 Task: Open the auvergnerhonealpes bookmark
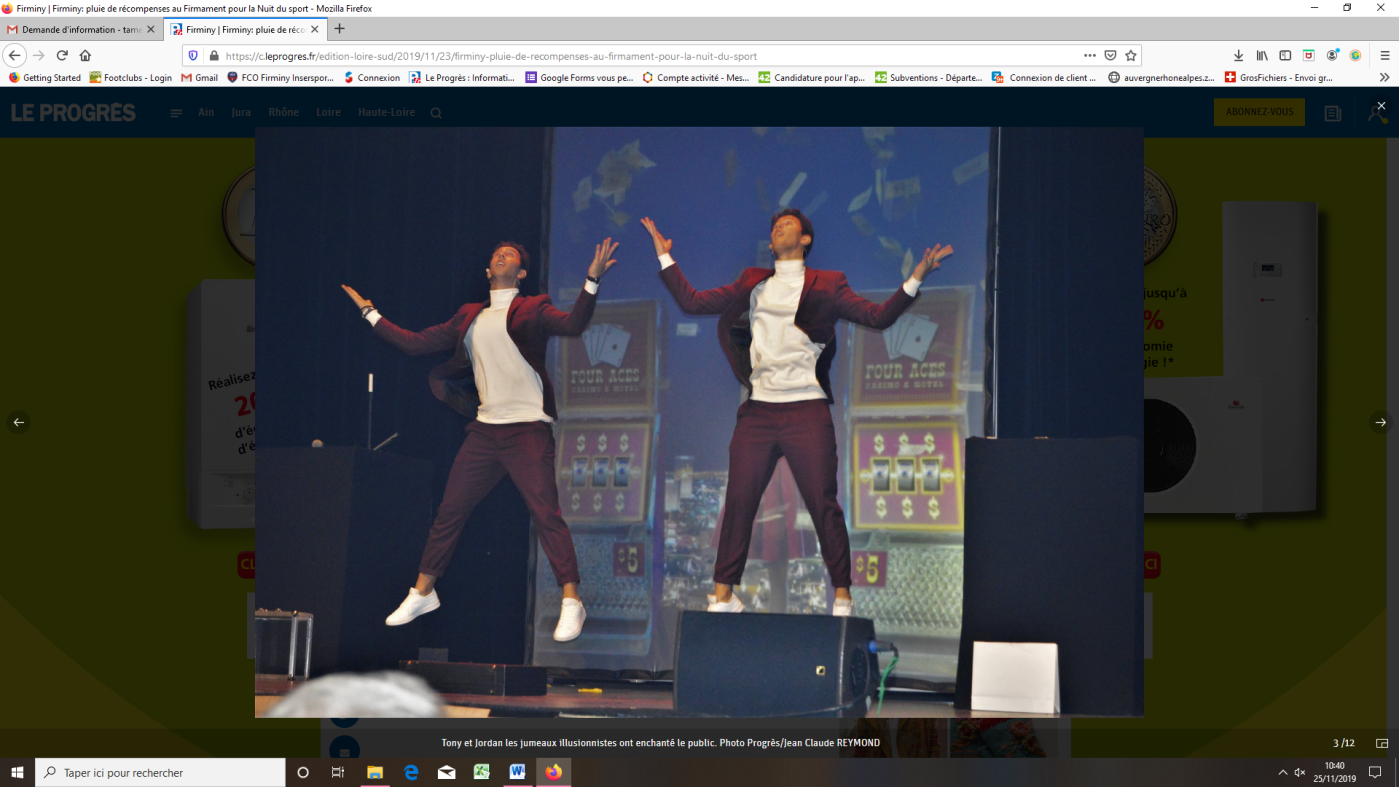1161,77
